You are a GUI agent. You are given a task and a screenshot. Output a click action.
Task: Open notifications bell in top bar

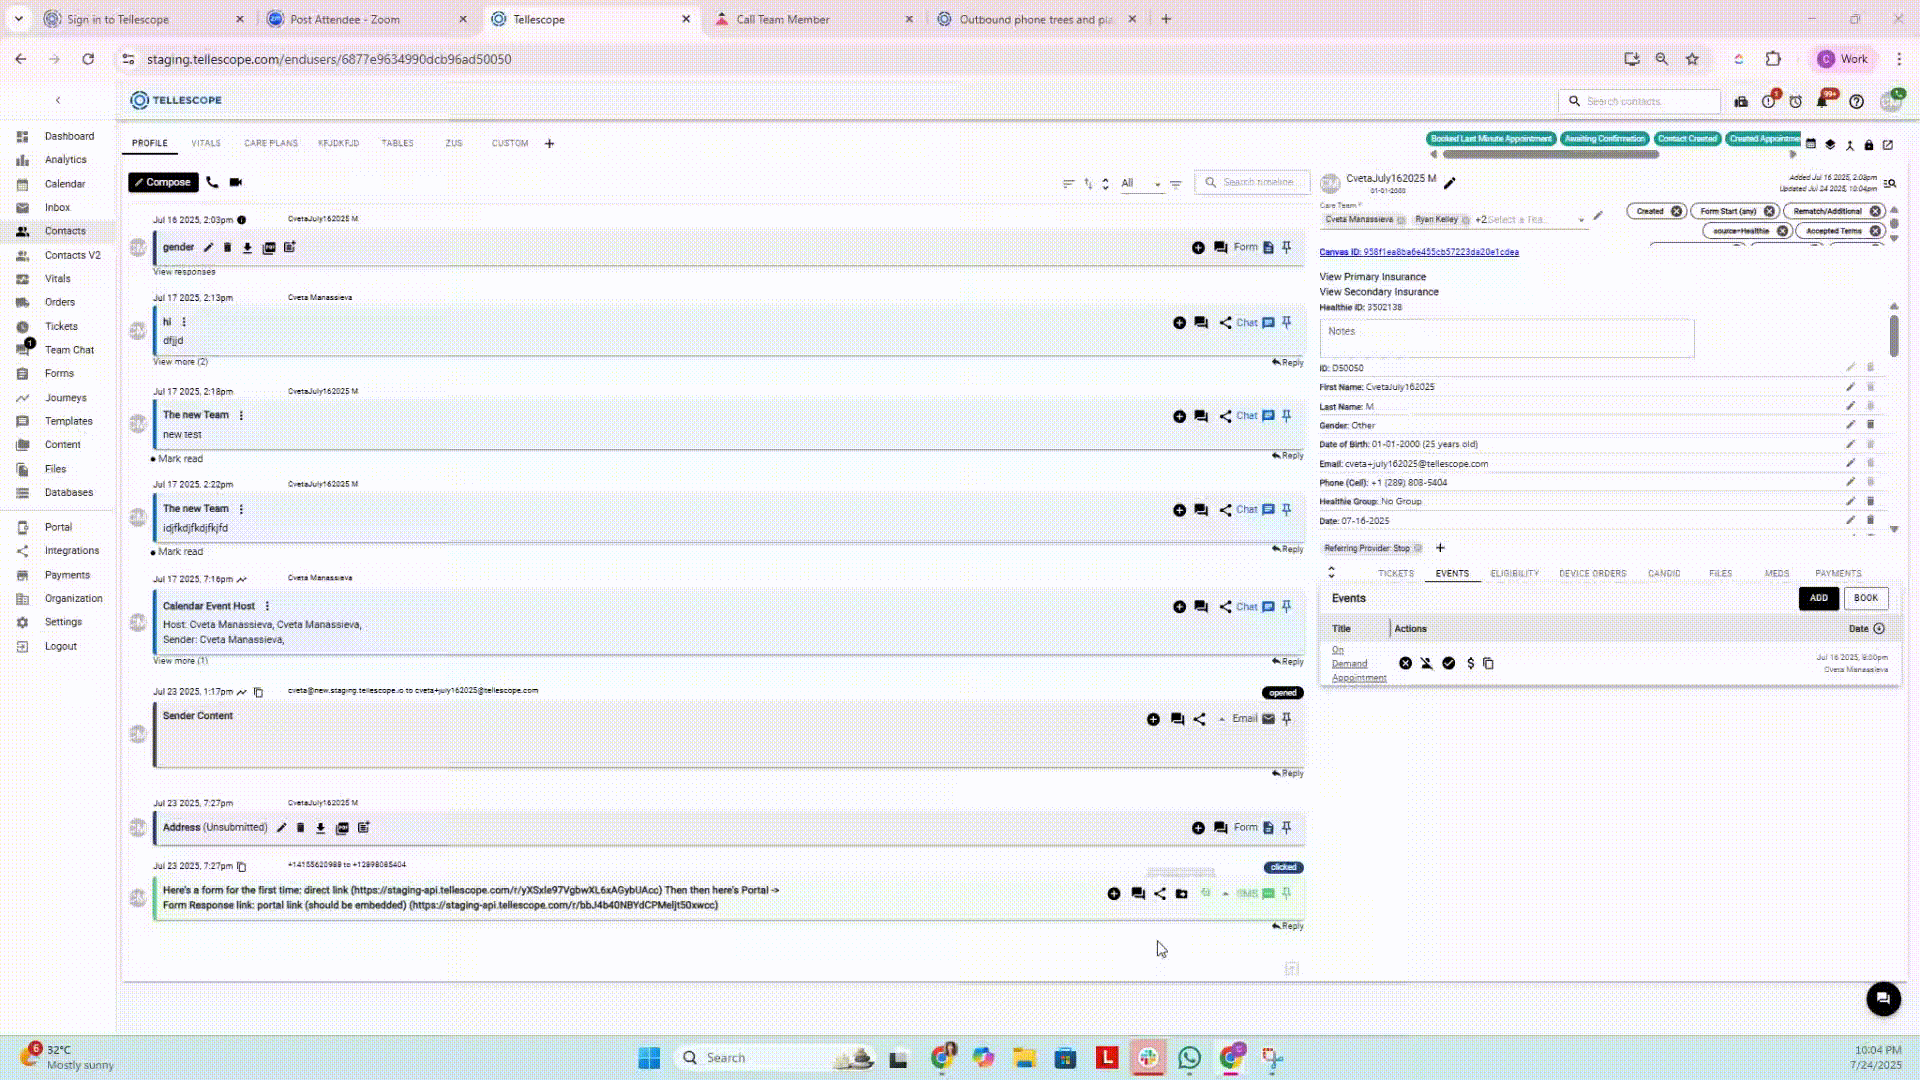pos(1822,102)
